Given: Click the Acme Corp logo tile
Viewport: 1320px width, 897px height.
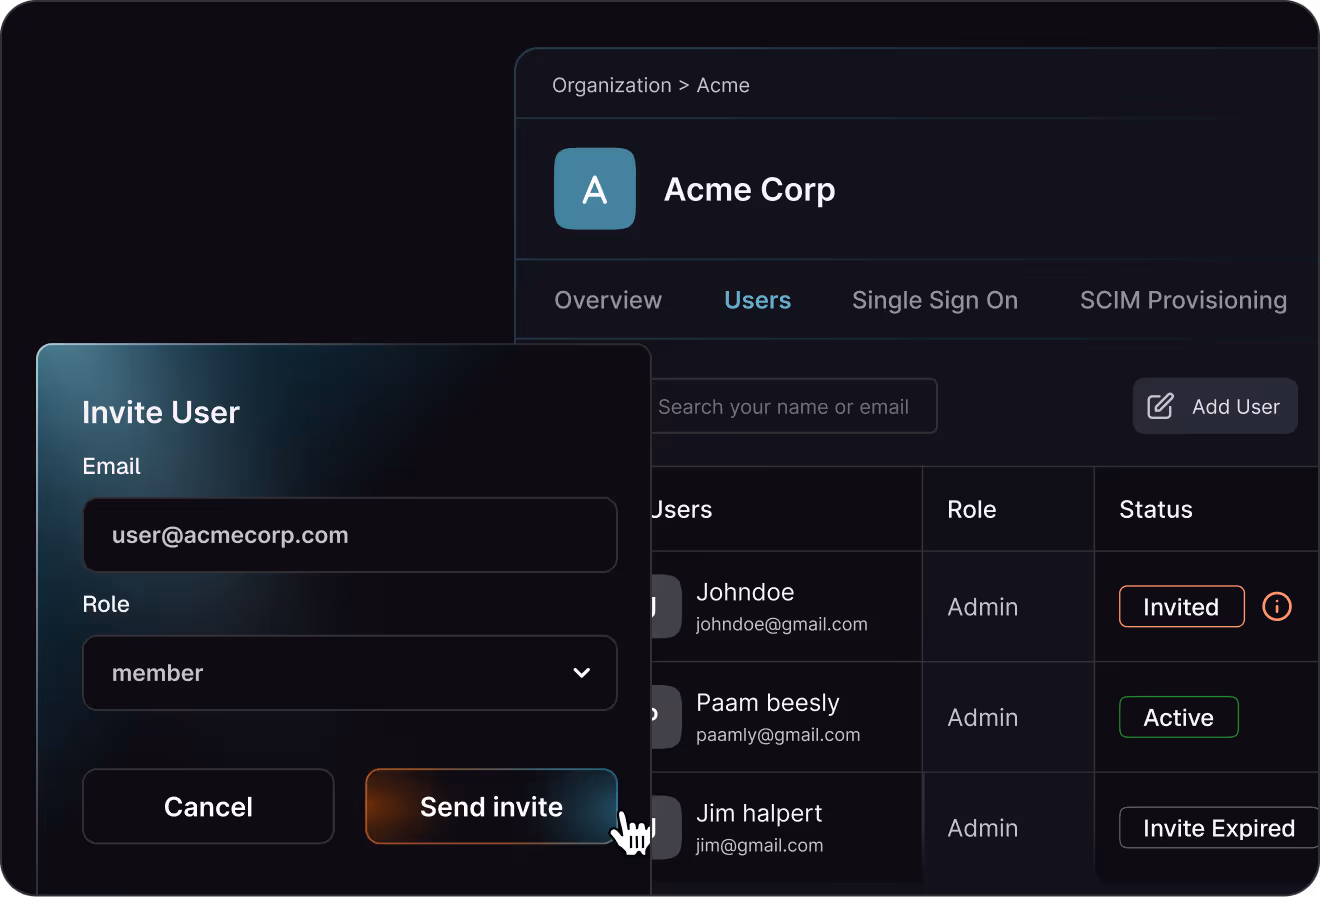Looking at the screenshot, I should [x=595, y=189].
